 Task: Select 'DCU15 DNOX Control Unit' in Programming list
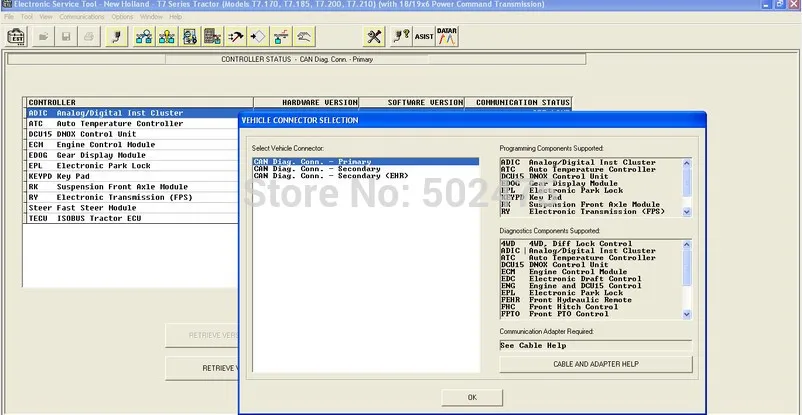(x=591, y=177)
